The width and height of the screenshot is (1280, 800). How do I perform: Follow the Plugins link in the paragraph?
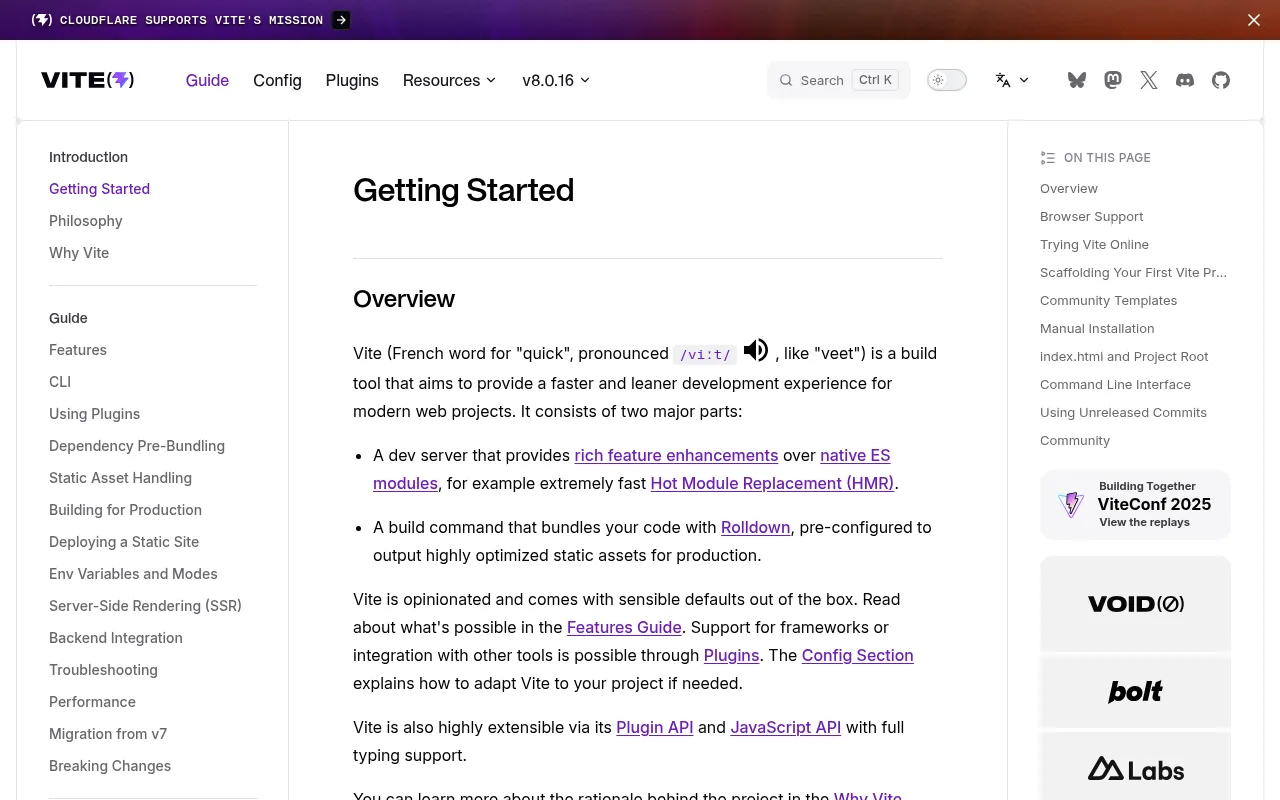point(731,655)
